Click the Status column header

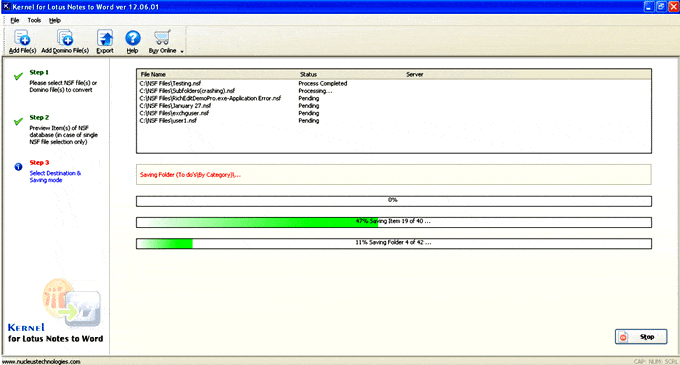308,75
